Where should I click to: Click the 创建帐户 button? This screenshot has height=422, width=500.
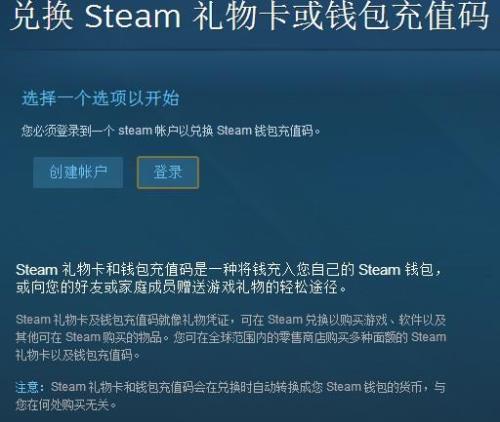78,173
